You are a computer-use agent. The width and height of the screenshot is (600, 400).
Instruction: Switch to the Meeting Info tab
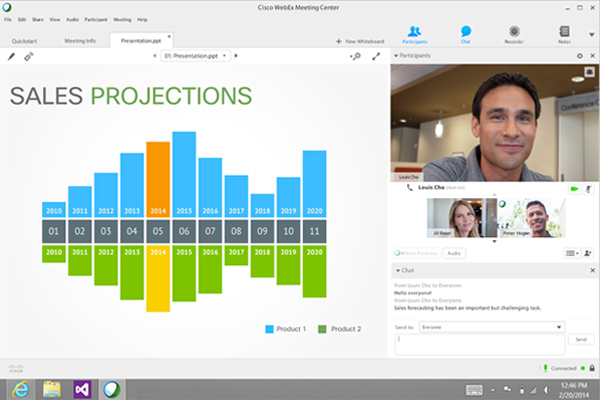pos(80,41)
